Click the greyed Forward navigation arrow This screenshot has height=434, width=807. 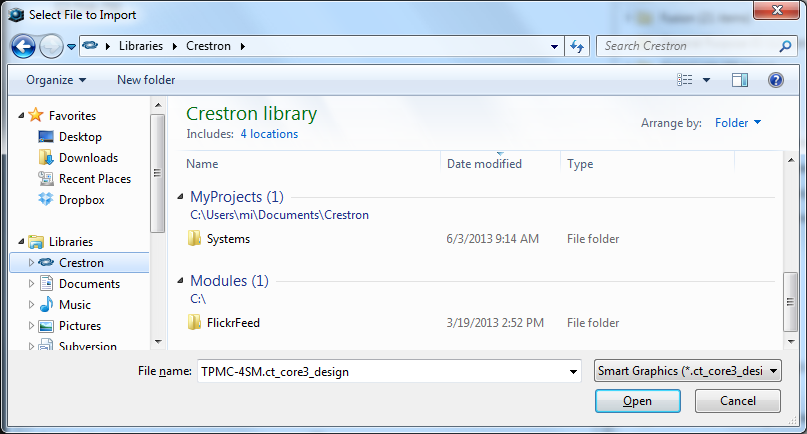pyautogui.click(x=51, y=46)
